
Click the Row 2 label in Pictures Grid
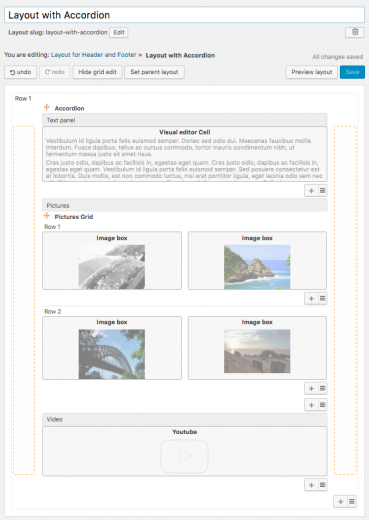tap(53, 311)
